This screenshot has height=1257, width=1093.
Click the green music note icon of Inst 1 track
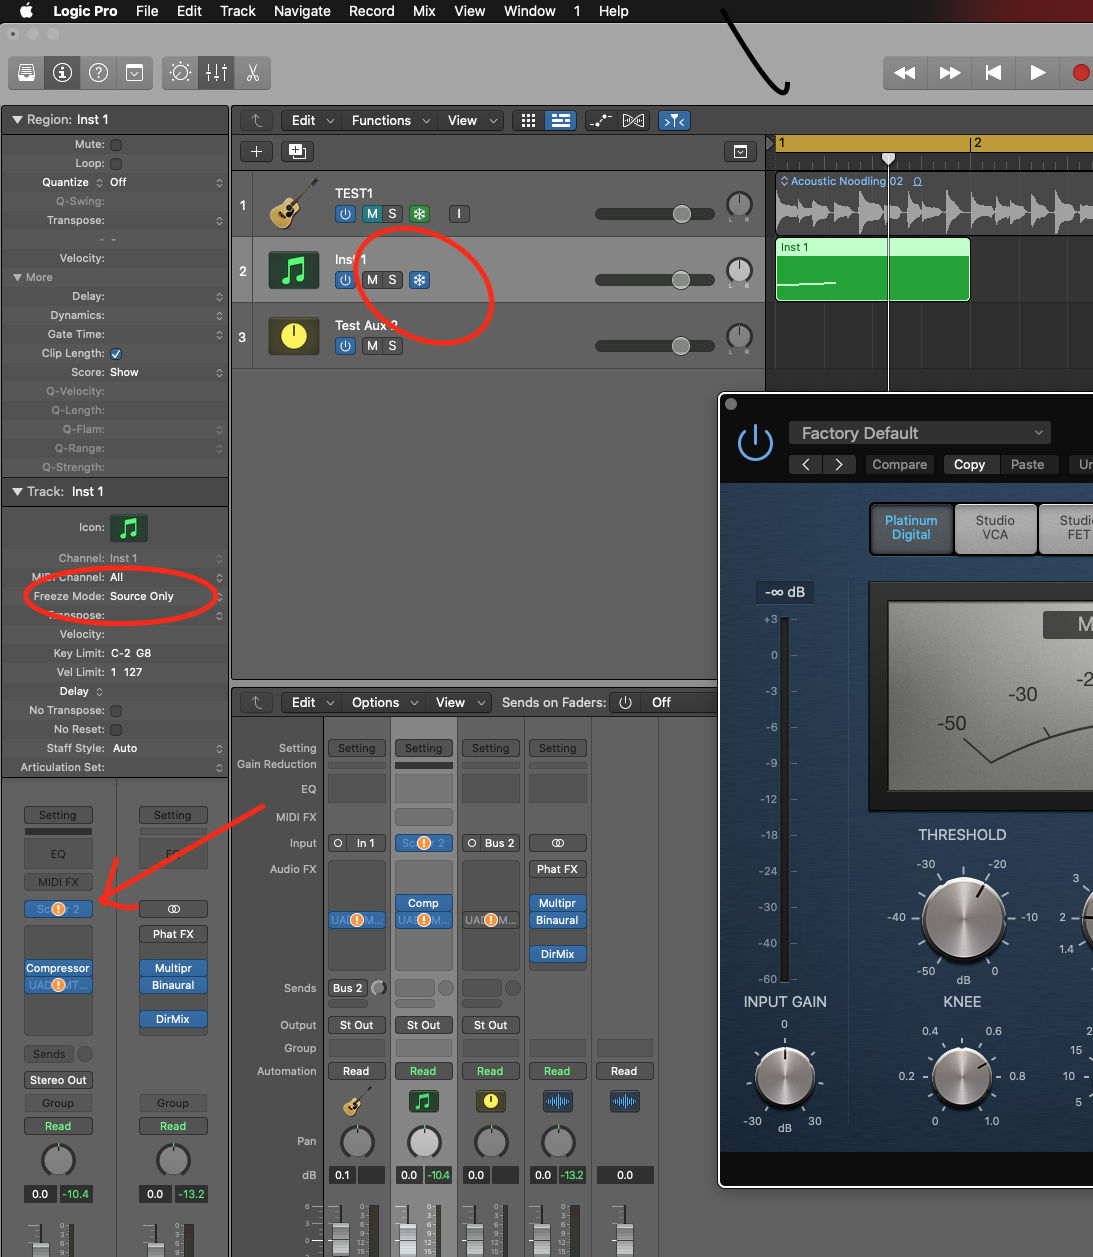(294, 270)
